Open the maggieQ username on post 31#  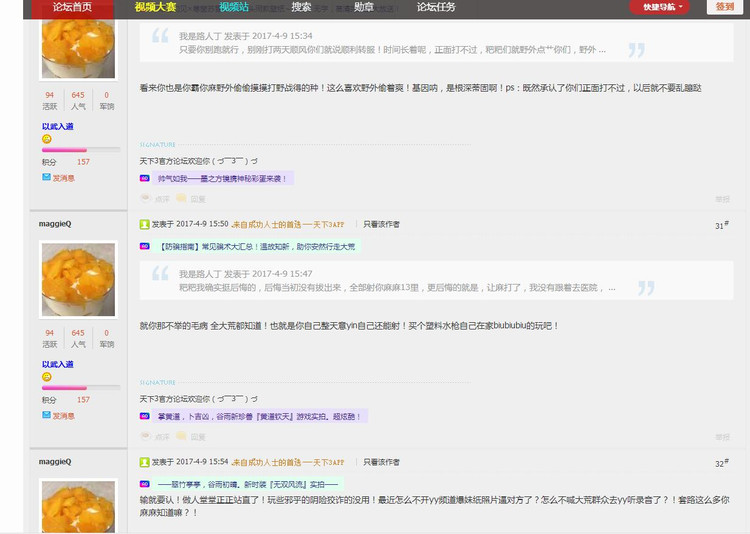pyautogui.click(x=55, y=223)
